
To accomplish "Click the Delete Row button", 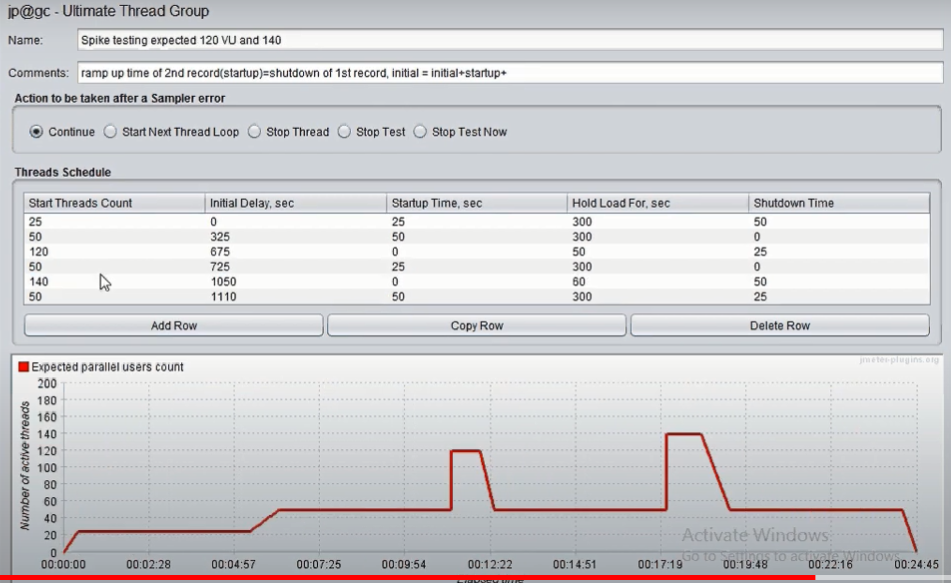I will pos(780,325).
